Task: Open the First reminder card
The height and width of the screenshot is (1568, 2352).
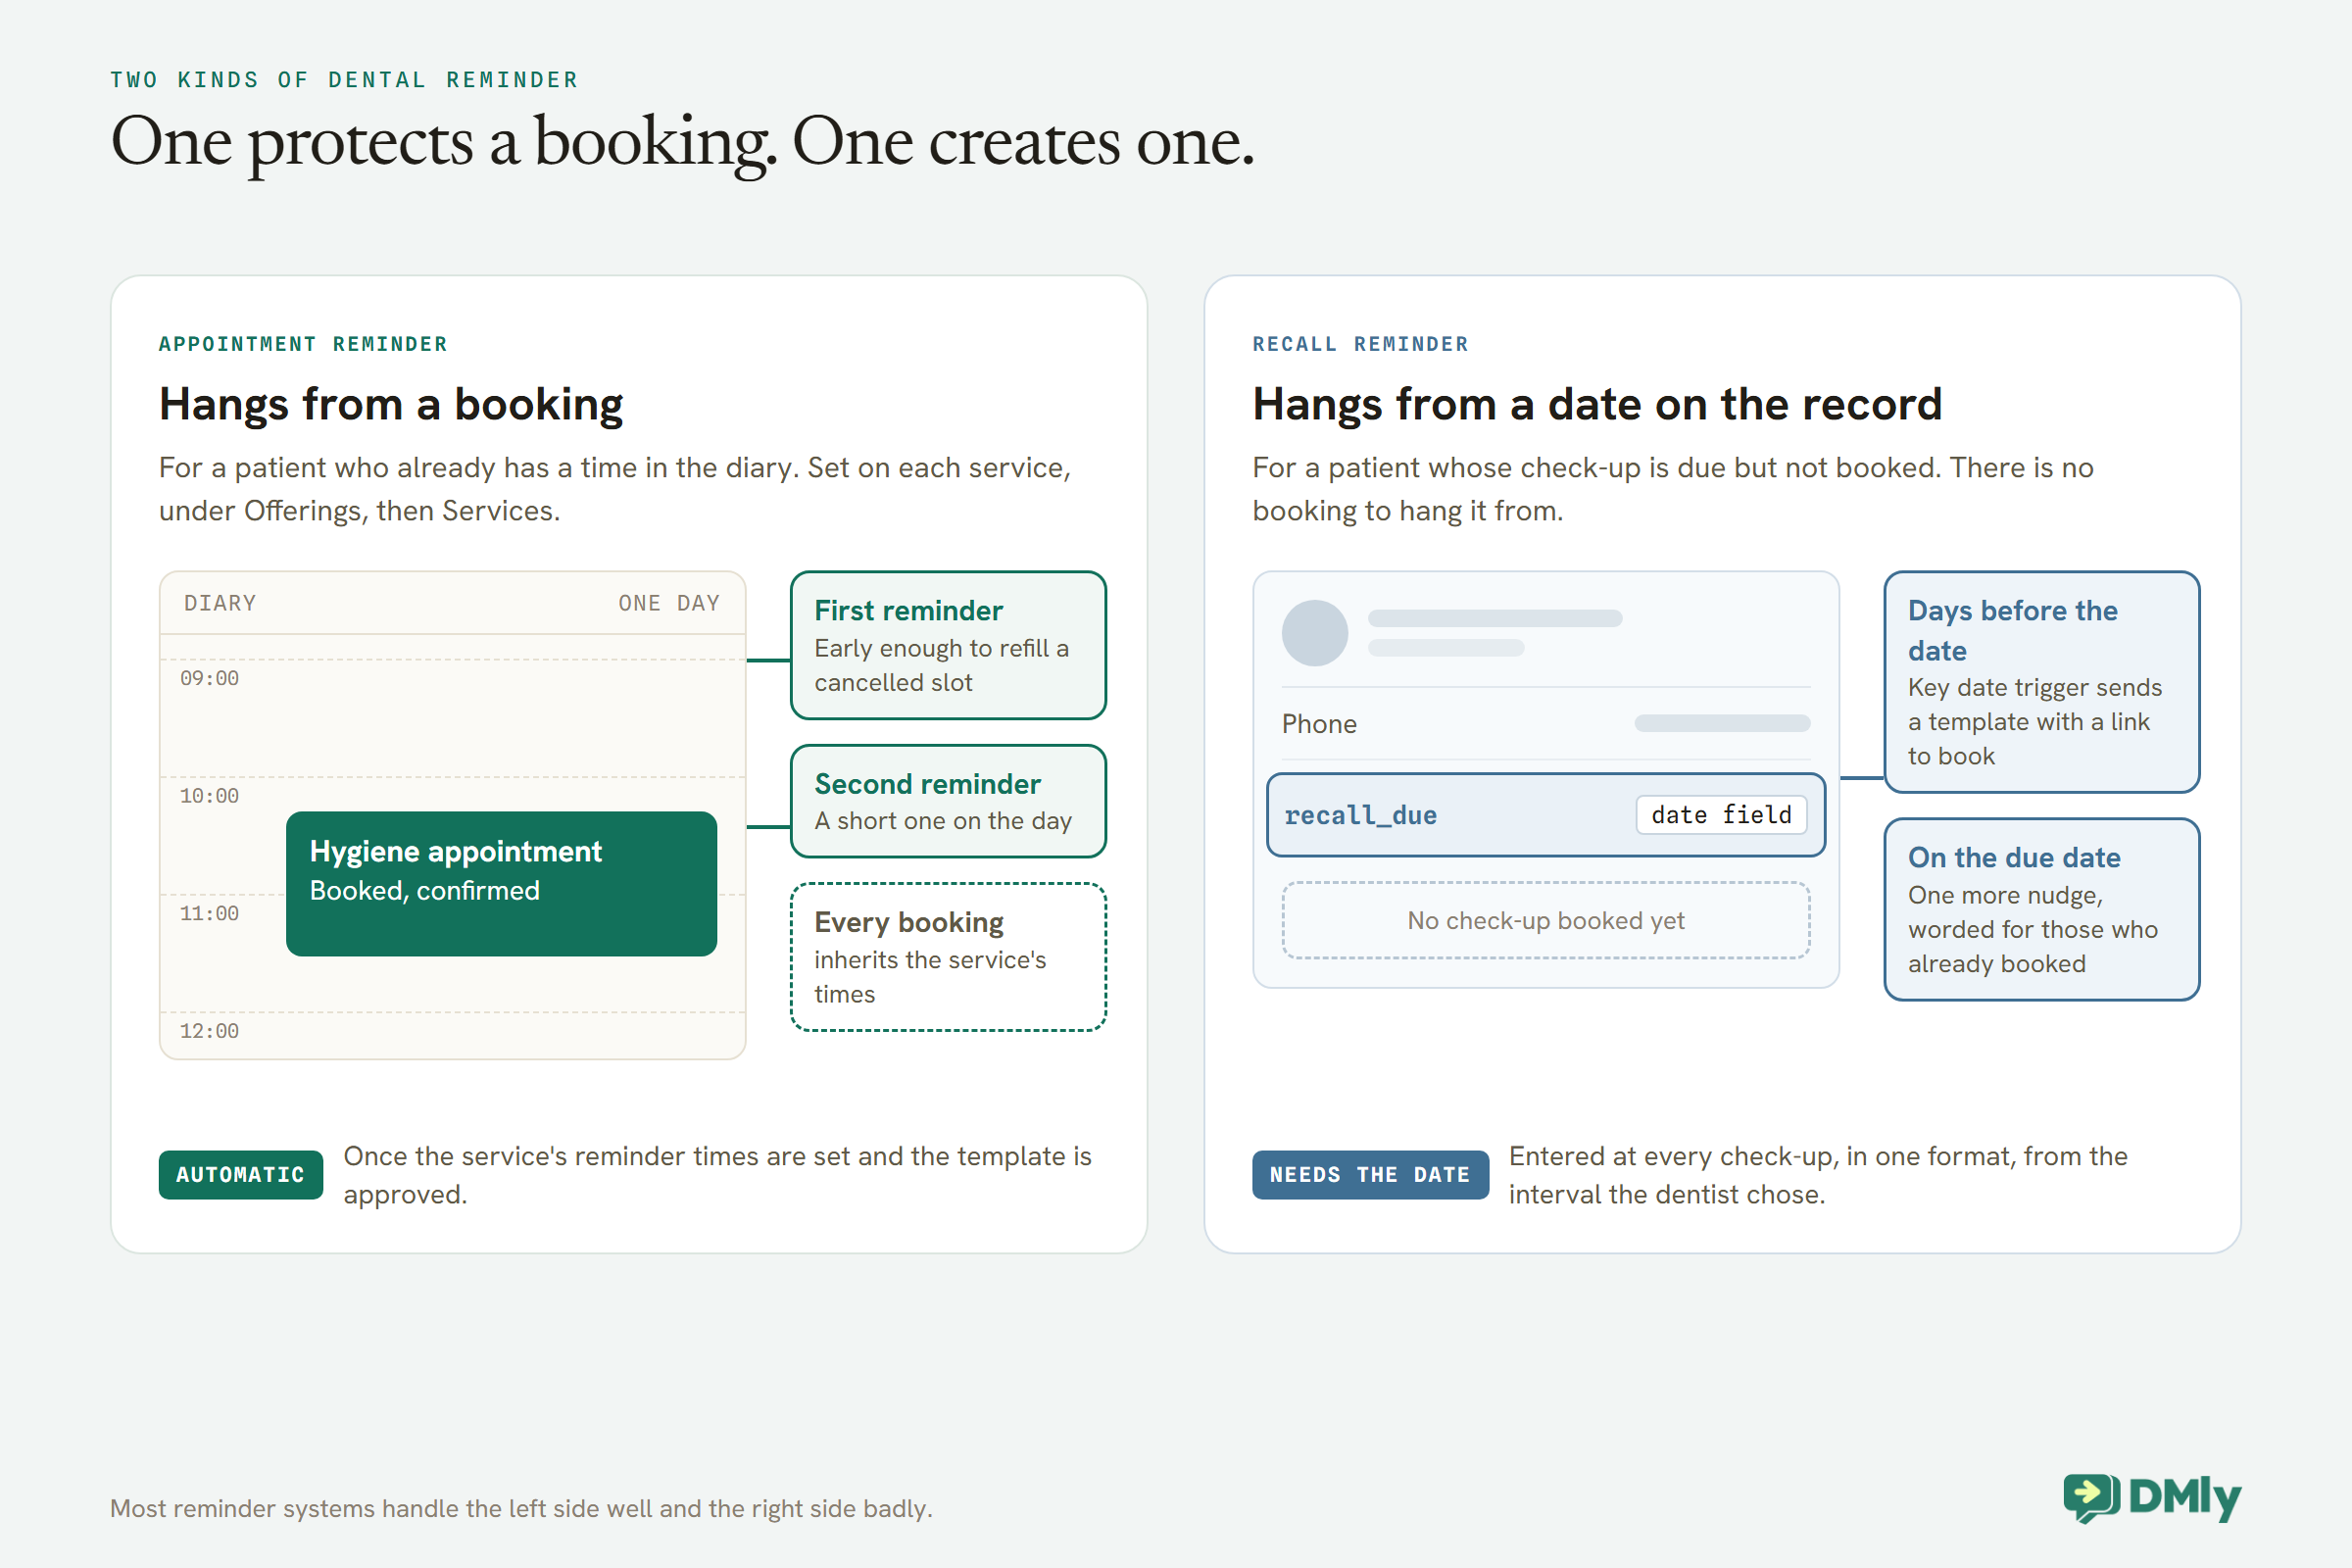Action: tap(948, 645)
